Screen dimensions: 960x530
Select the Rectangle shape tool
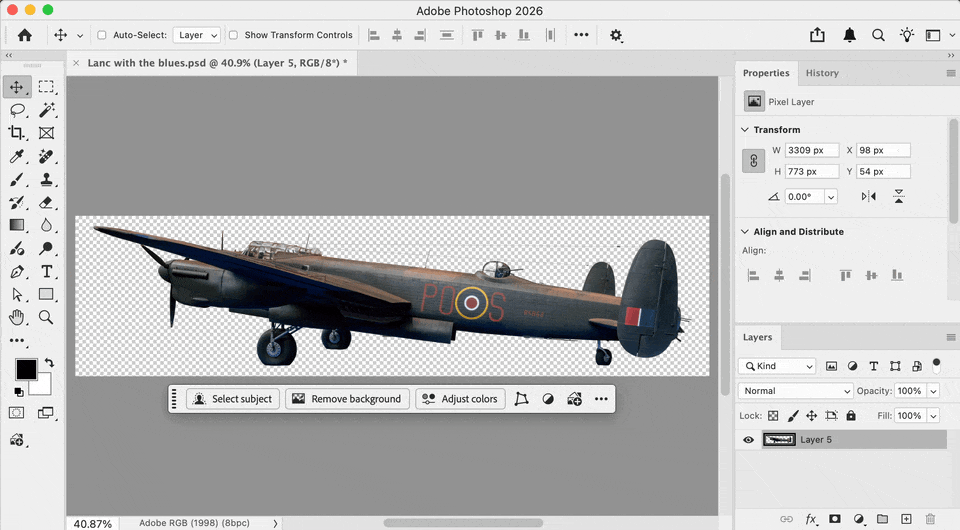[x=46, y=294]
